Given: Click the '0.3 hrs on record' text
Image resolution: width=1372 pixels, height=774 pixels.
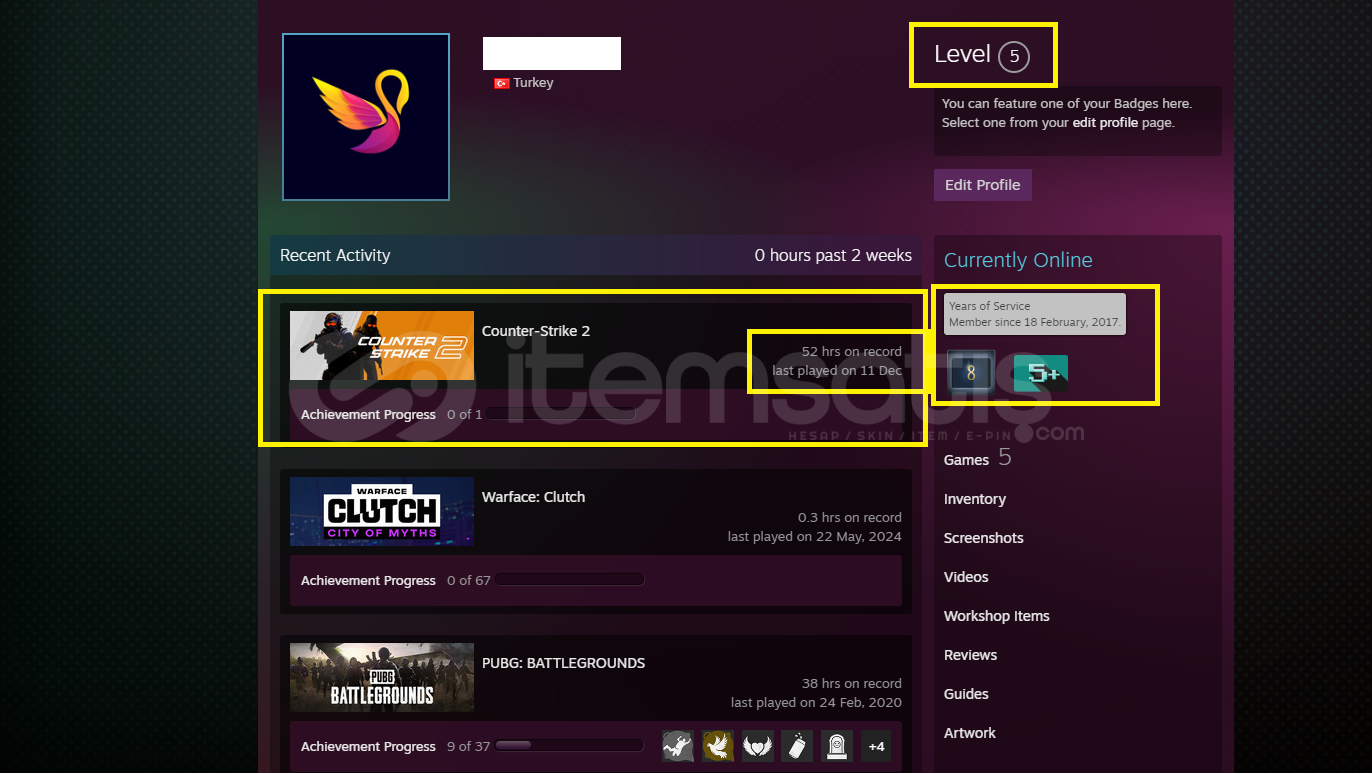Looking at the screenshot, I should [x=850, y=518].
